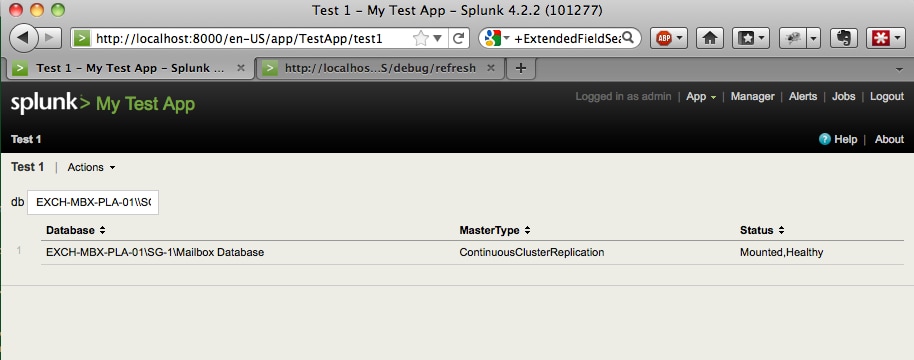
Task: Open the Alerts link
Action: 803,97
